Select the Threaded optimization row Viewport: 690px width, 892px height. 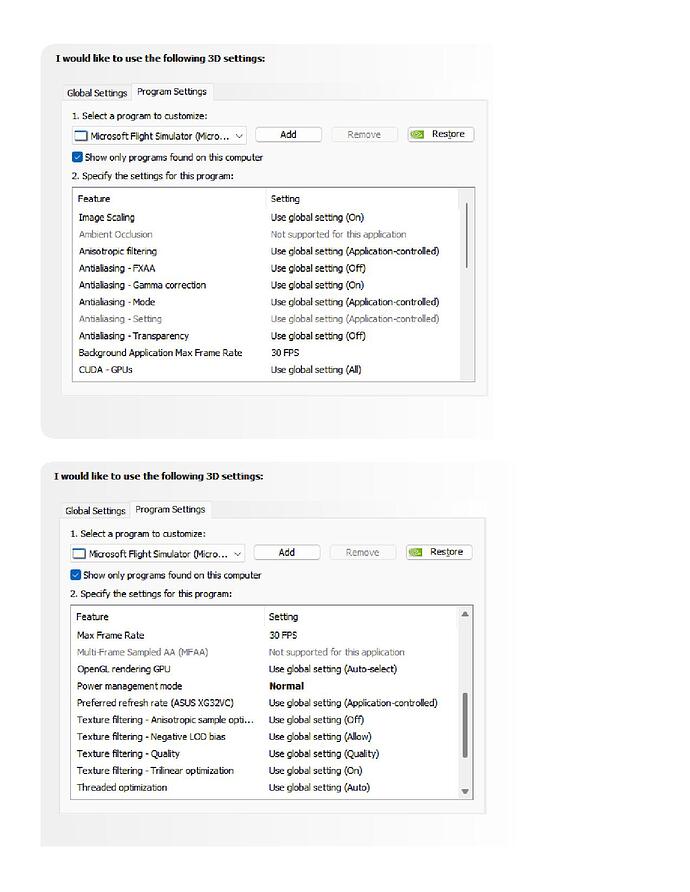tap(264, 788)
